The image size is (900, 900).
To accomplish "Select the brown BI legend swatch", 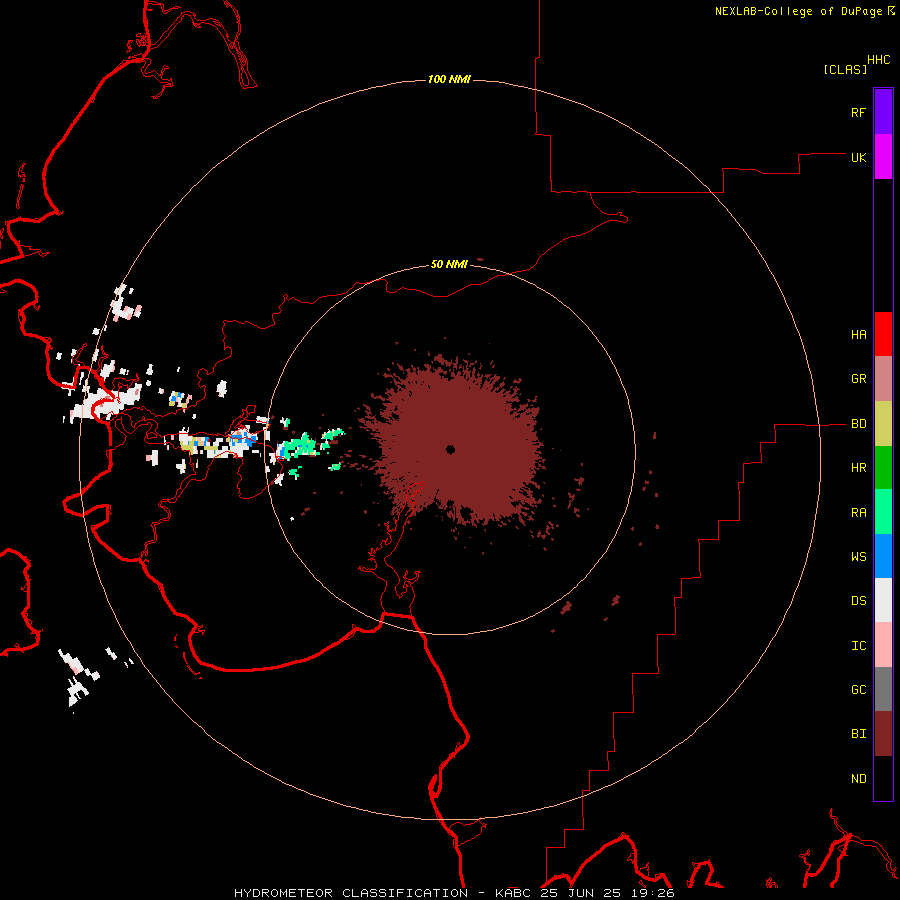I will pyautogui.click(x=883, y=734).
